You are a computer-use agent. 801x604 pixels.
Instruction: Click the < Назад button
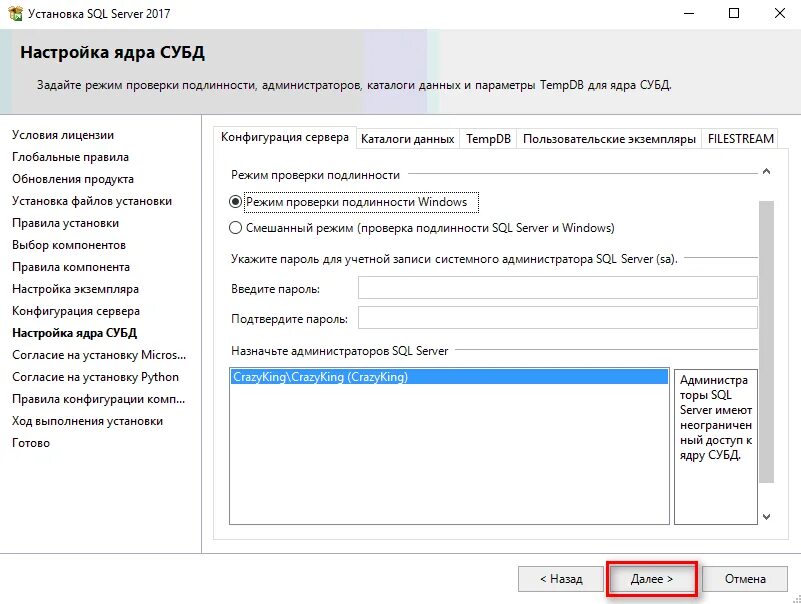coord(561,579)
